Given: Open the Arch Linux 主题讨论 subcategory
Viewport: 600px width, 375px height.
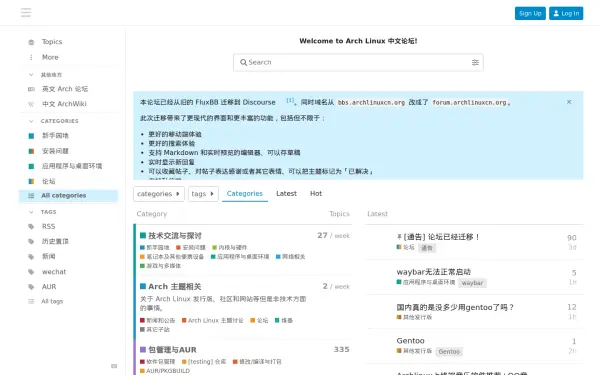Looking at the screenshot, I should pyautogui.click(x=212, y=321).
